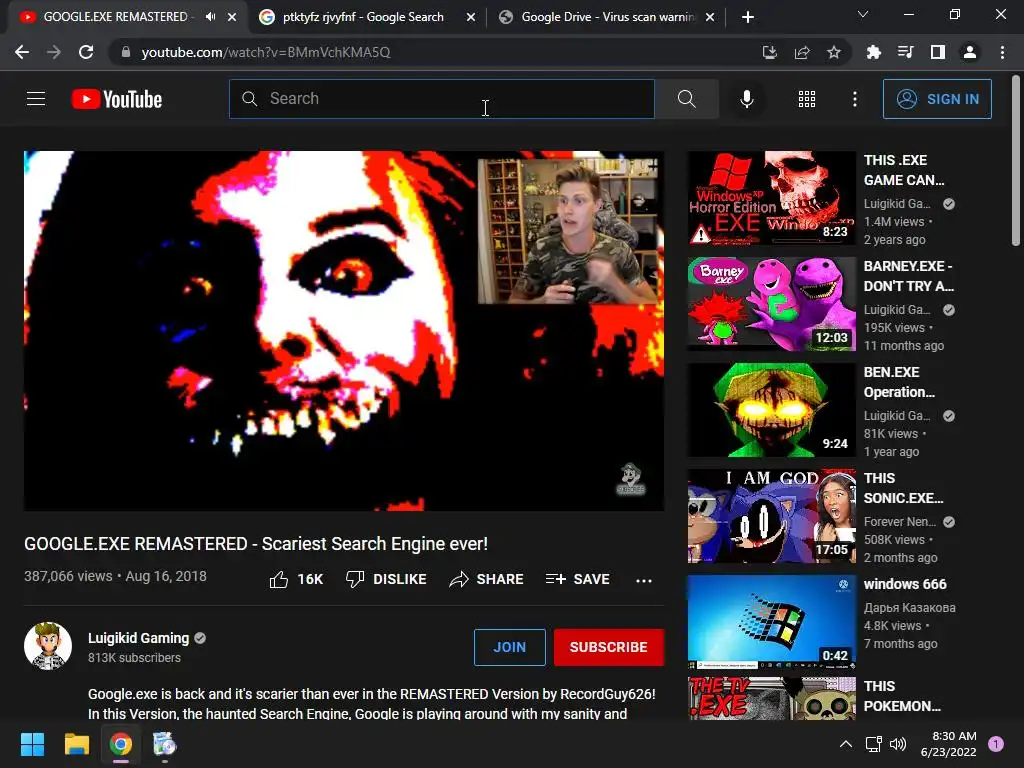Share the video via SHARE button

click(x=487, y=579)
